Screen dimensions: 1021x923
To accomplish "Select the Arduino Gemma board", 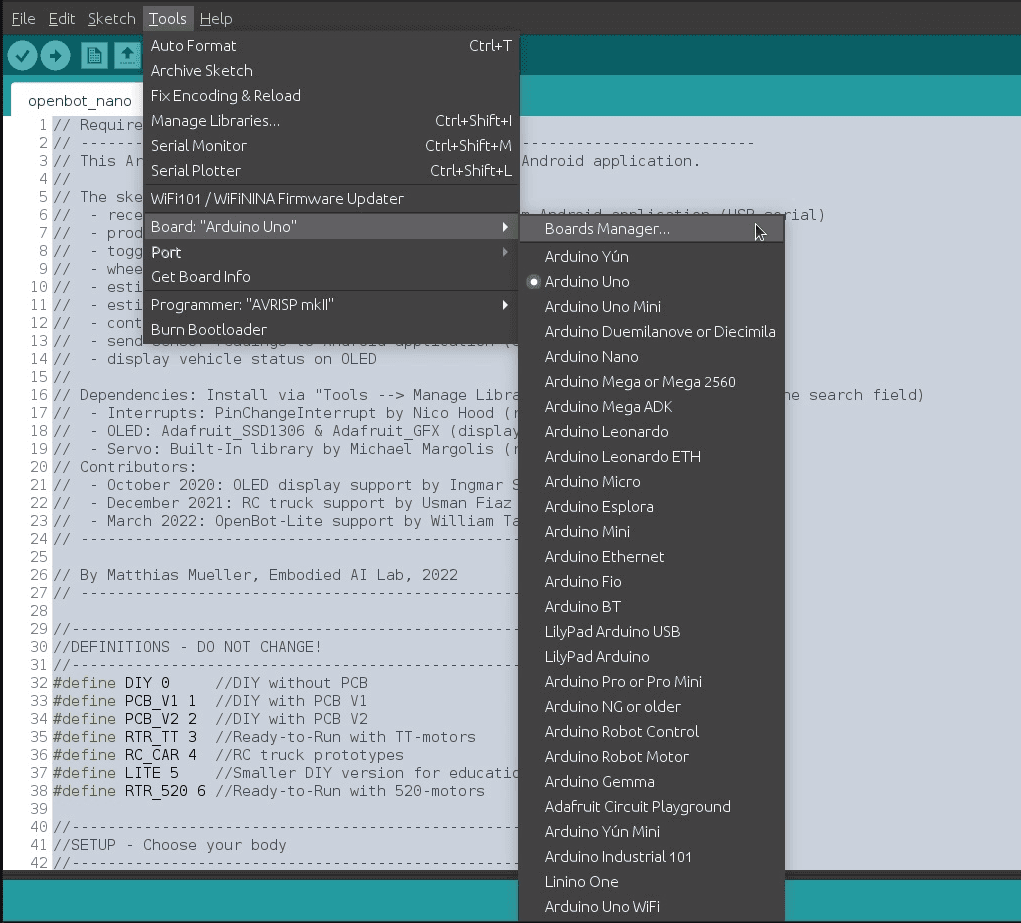I will pos(652,782).
